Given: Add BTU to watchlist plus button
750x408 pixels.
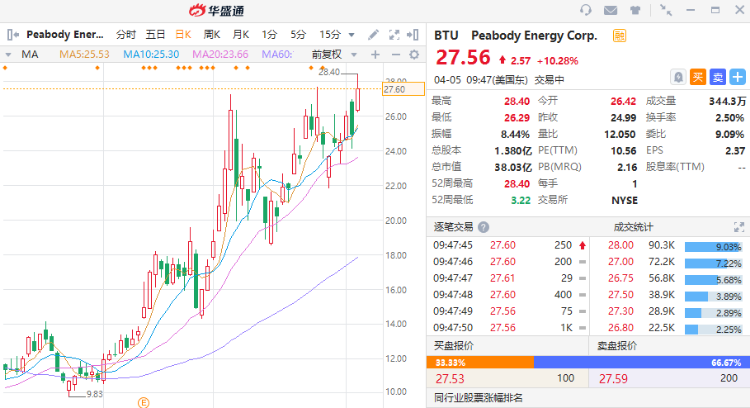Looking at the screenshot, I should point(738,77).
